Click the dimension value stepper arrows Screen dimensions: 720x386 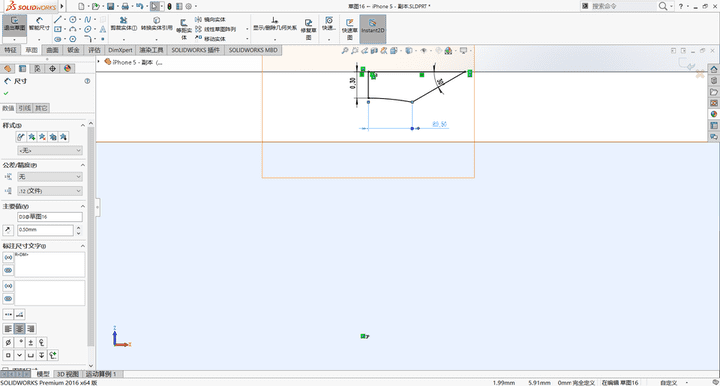click(79, 230)
